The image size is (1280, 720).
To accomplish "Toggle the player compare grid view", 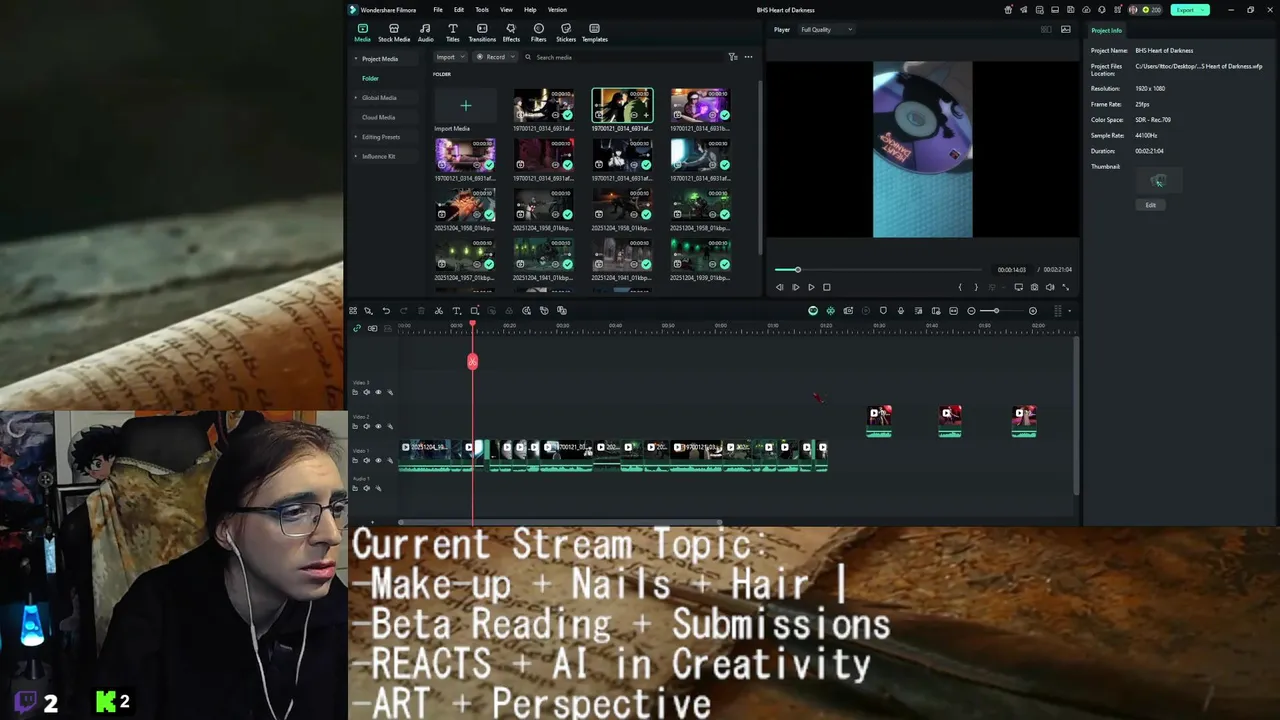I will pyautogui.click(x=1046, y=30).
